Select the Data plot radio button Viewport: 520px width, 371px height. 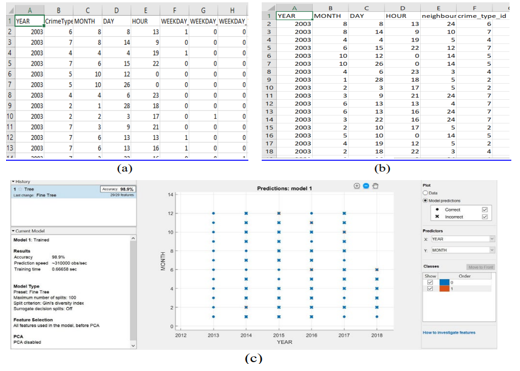click(x=425, y=193)
